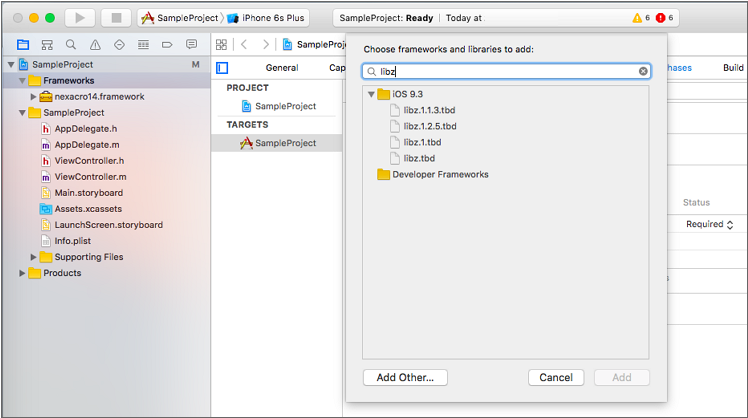Choose the iPhone 6s Plus destination

[266, 18]
